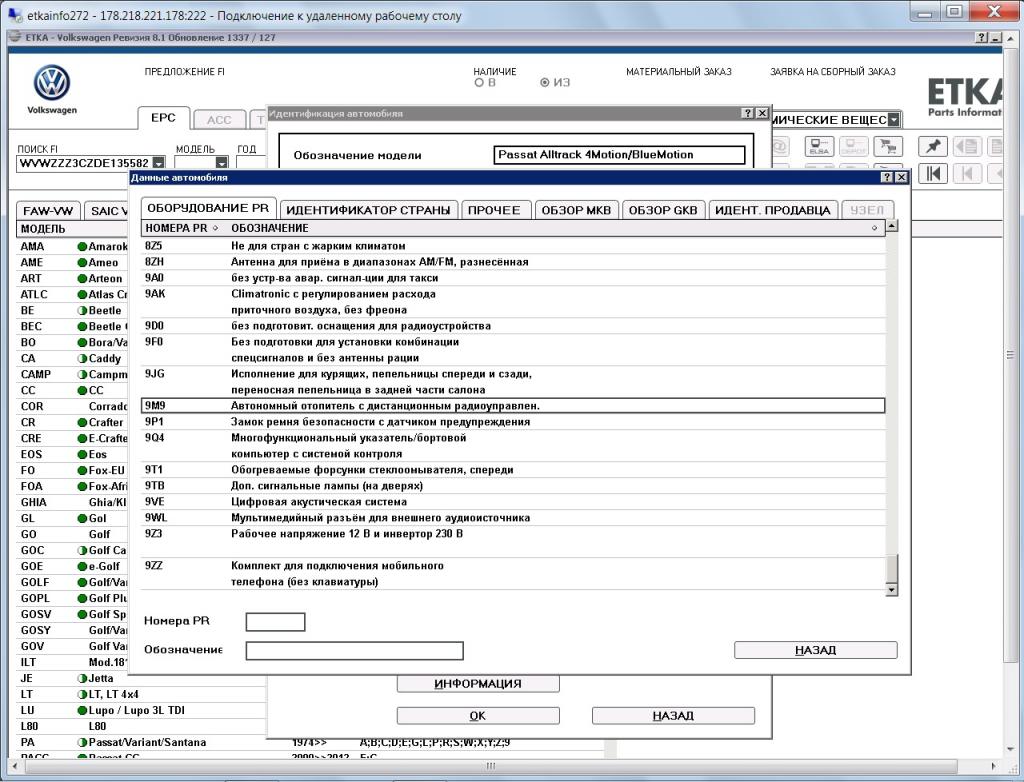Click the equipment list vertical scrollbar thumb
Viewport: 1024px width, 782px height.
coord(891,568)
